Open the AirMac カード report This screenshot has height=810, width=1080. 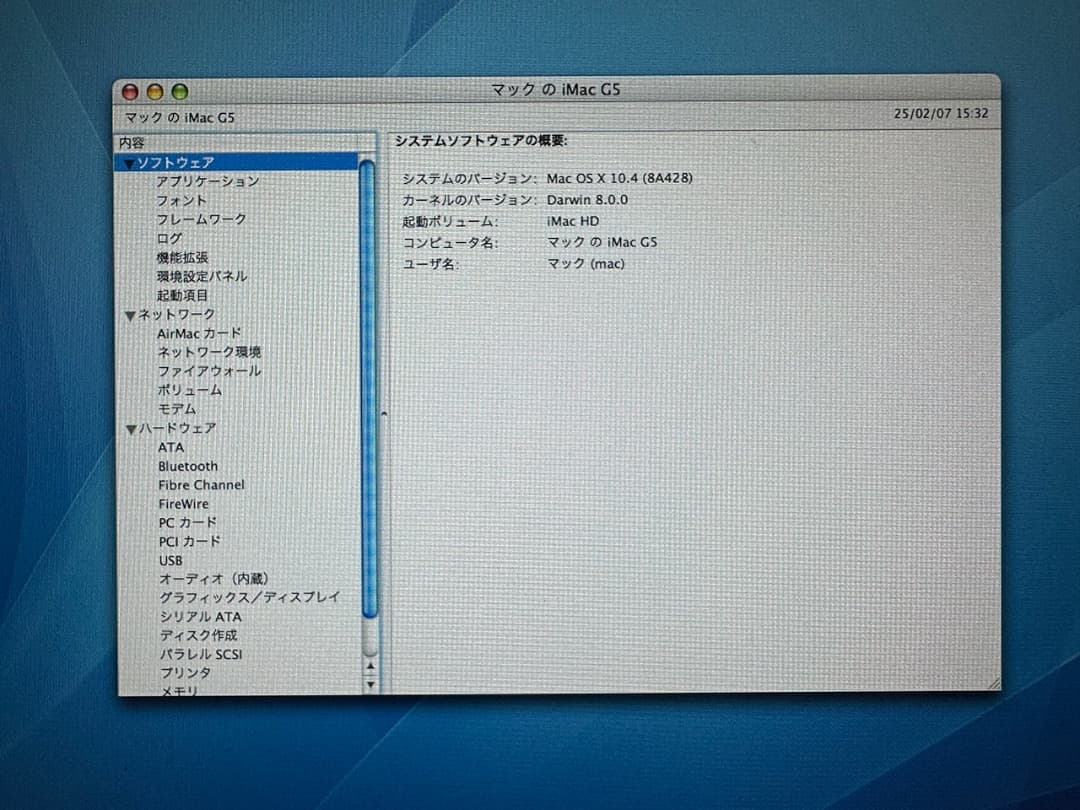pos(199,333)
